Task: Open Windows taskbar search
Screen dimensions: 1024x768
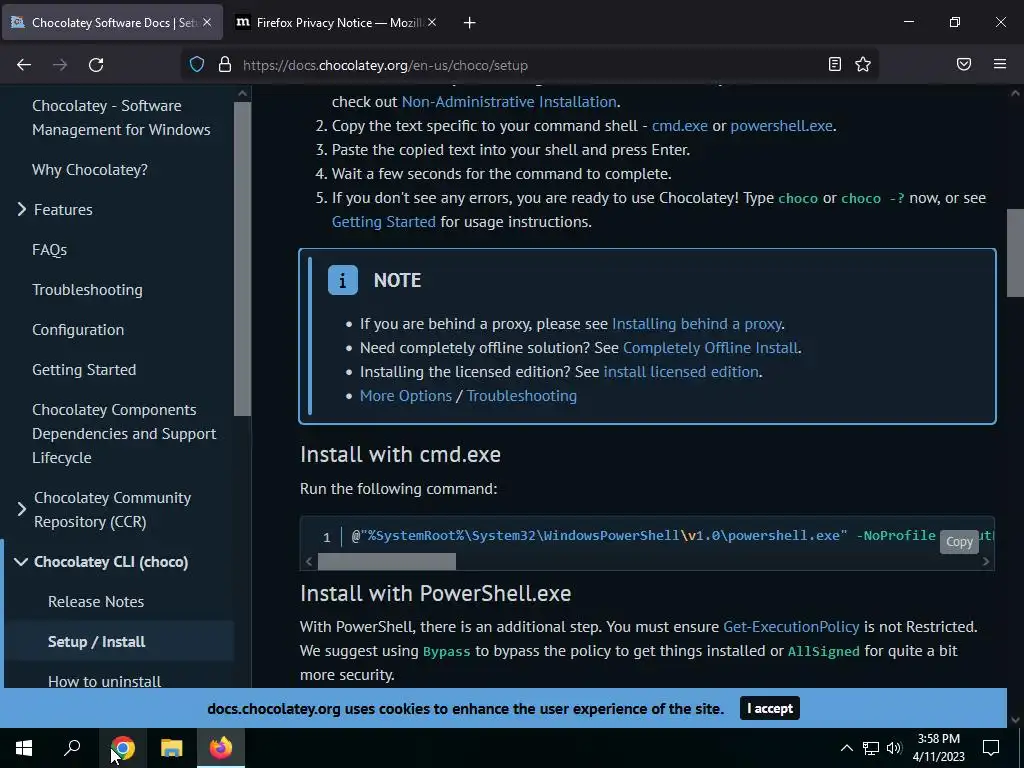Action: [x=72, y=748]
